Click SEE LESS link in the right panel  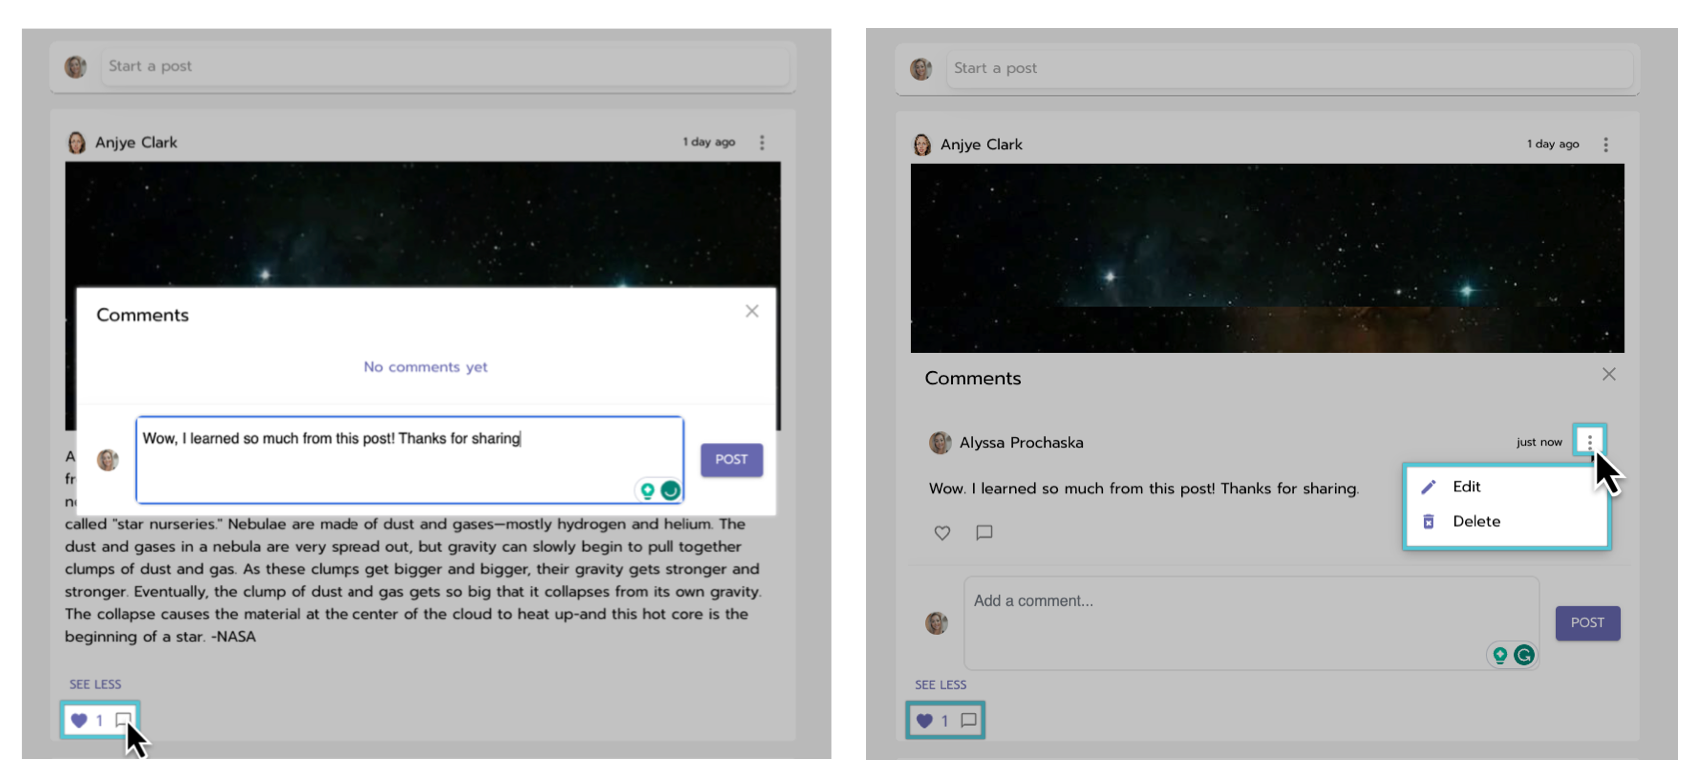pos(941,685)
